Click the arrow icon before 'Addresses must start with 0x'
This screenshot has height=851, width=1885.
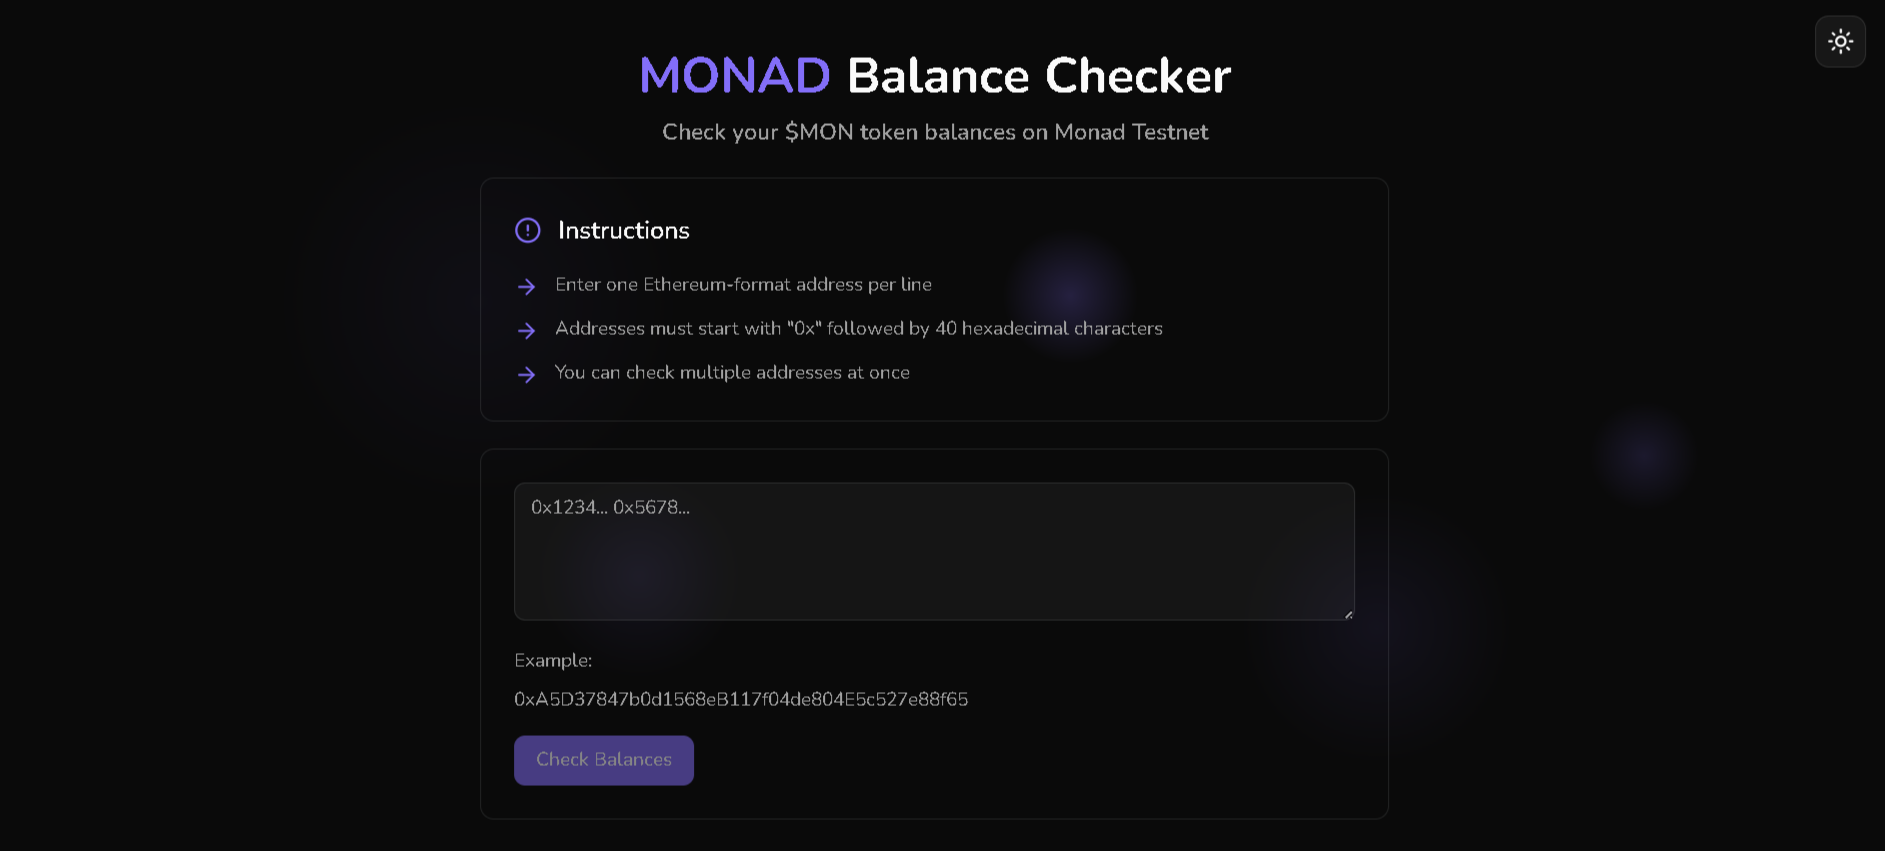point(526,331)
